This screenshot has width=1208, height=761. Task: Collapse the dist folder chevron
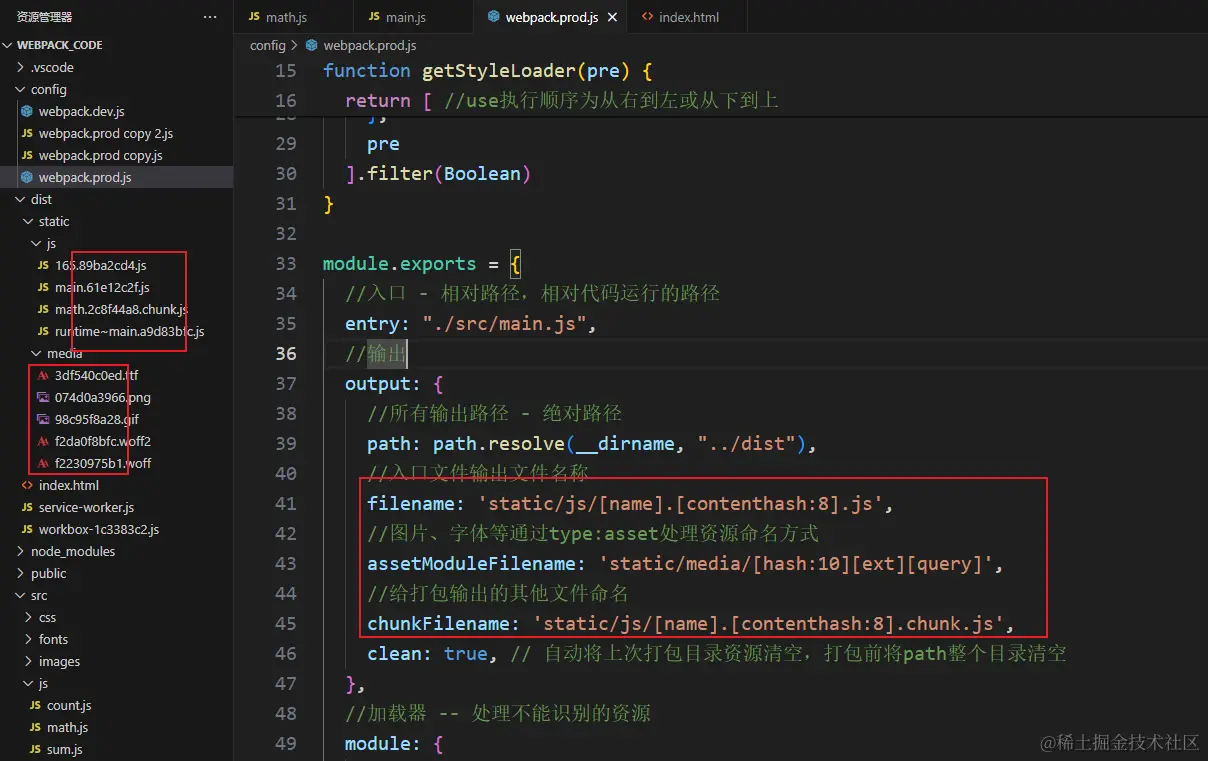pos(21,199)
